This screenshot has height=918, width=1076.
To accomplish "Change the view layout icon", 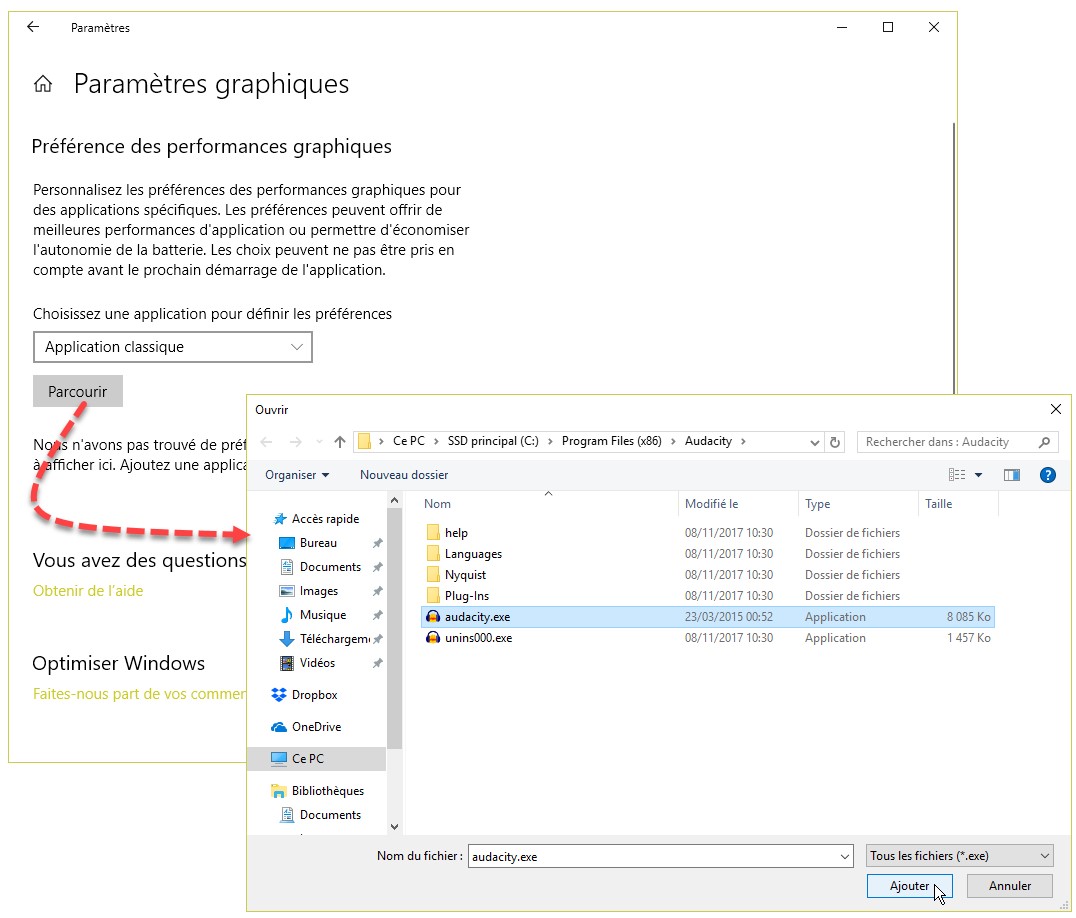I will (x=957, y=475).
